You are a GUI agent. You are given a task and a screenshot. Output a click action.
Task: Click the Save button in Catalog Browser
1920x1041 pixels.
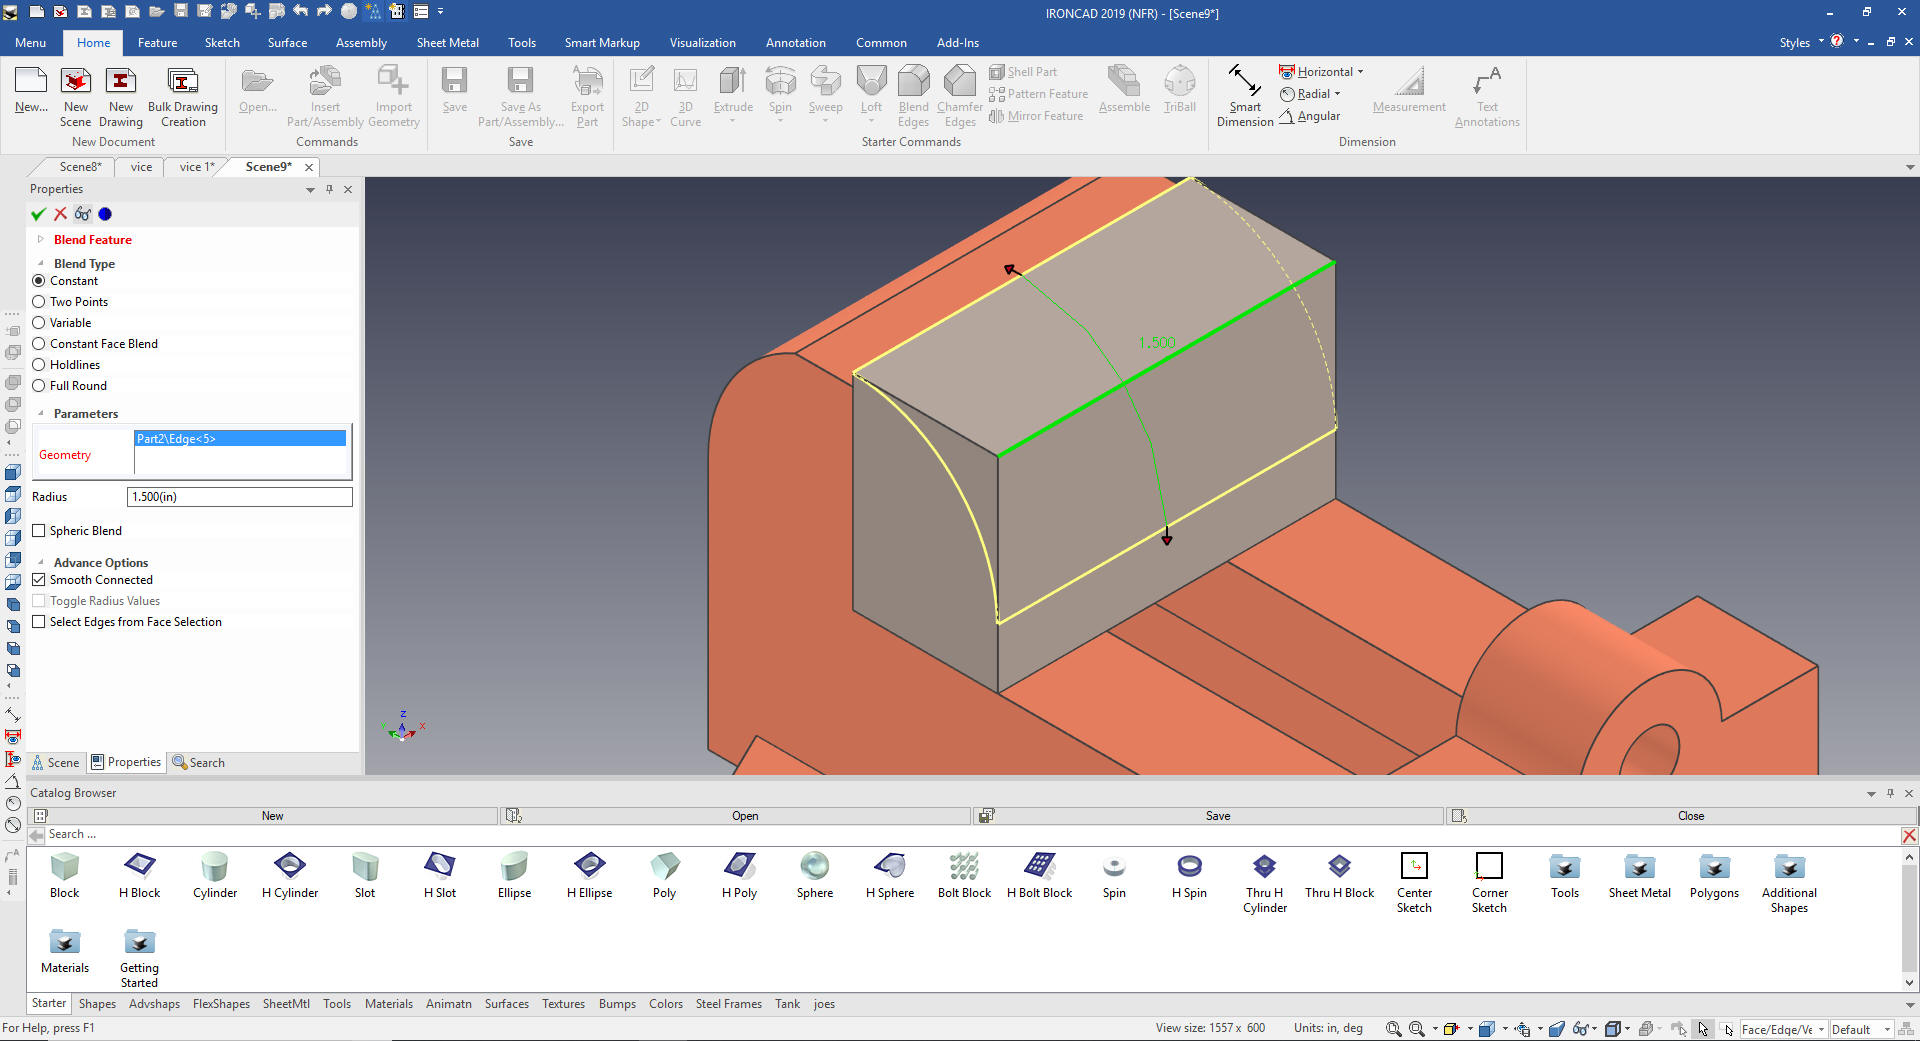pos(1217,816)
